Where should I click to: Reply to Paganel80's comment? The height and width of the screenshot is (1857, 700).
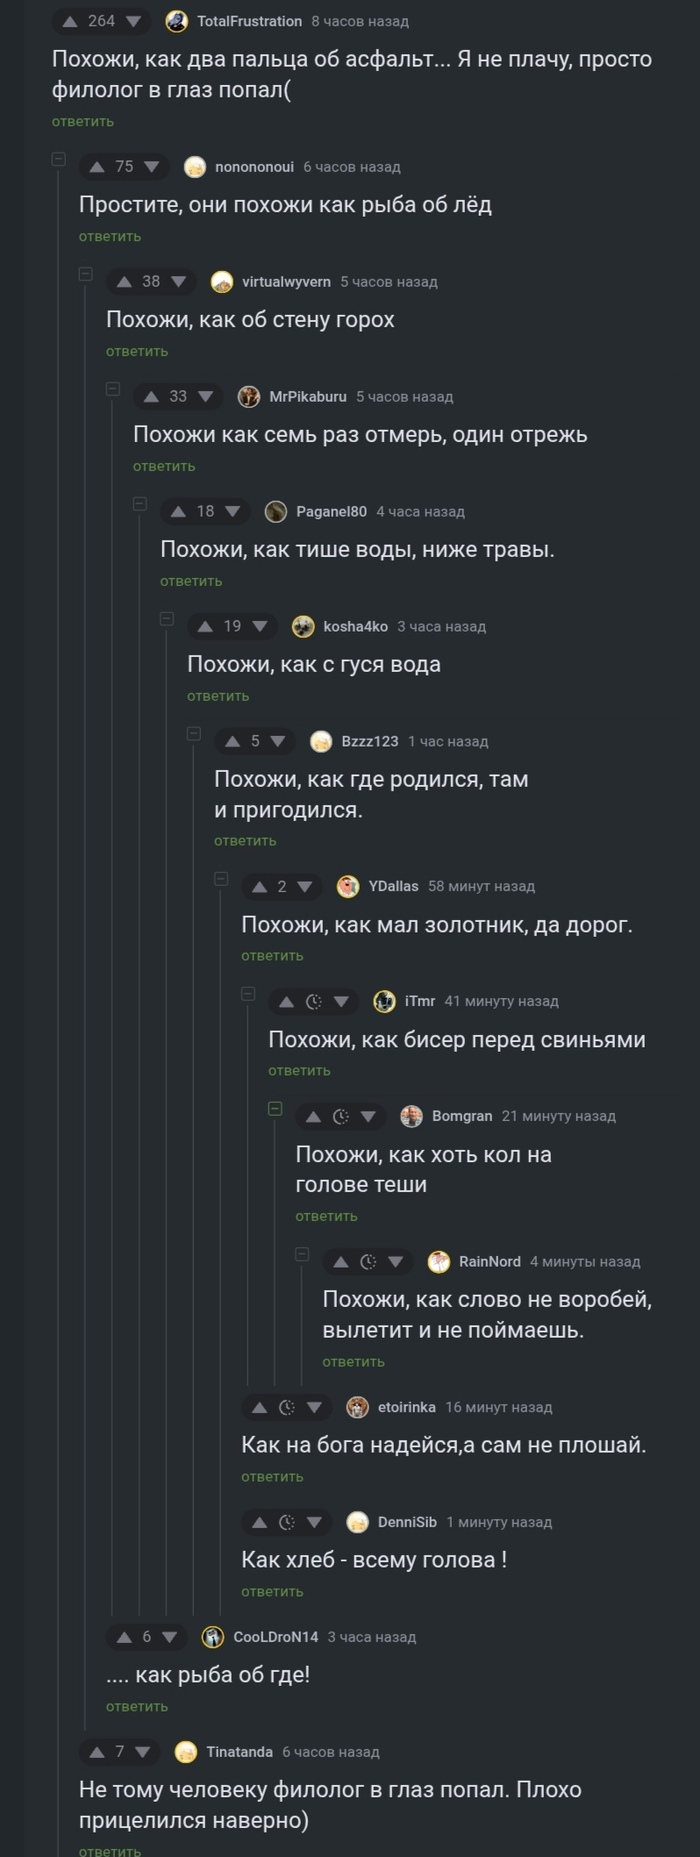coord(191,581)
